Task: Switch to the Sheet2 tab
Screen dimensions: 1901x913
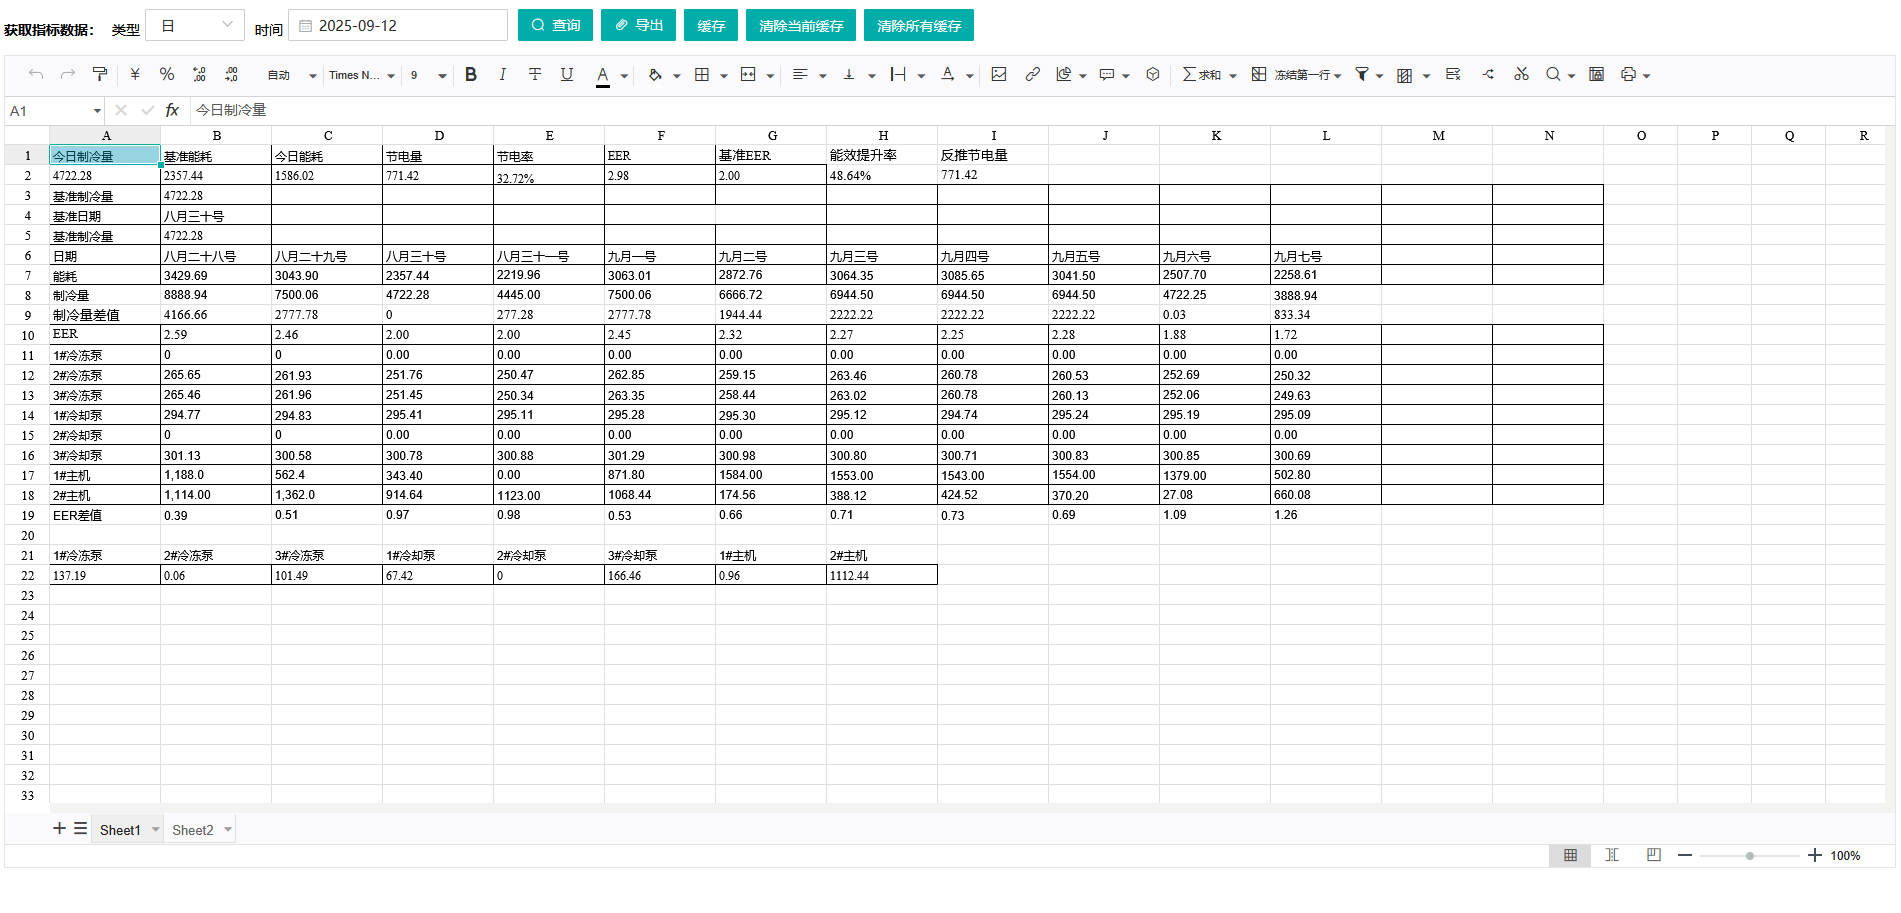Action: [x=192, y=830]
